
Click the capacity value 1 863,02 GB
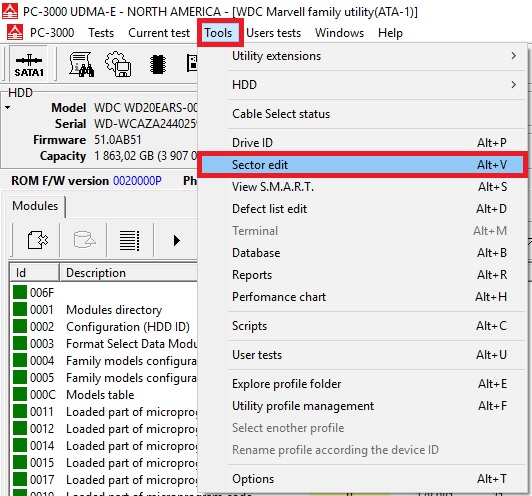pos(146,156)
